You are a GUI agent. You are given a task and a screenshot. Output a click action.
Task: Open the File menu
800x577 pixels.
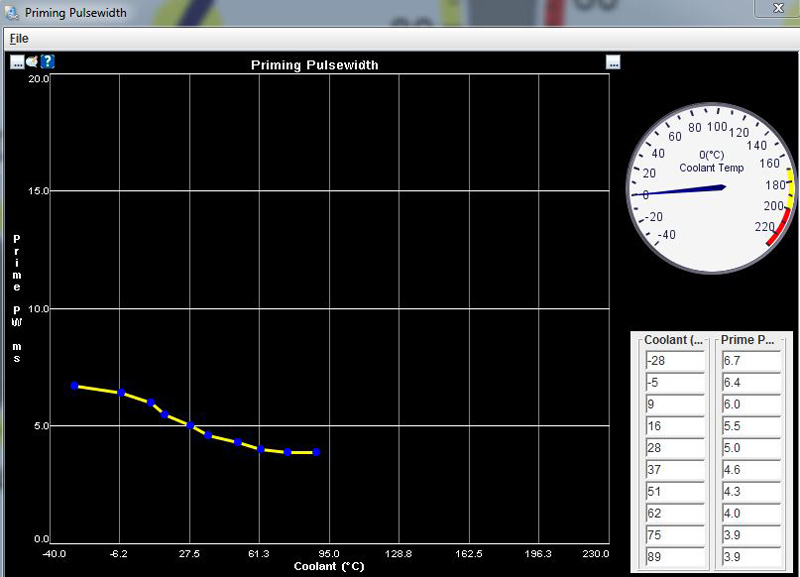coord(19,38)
